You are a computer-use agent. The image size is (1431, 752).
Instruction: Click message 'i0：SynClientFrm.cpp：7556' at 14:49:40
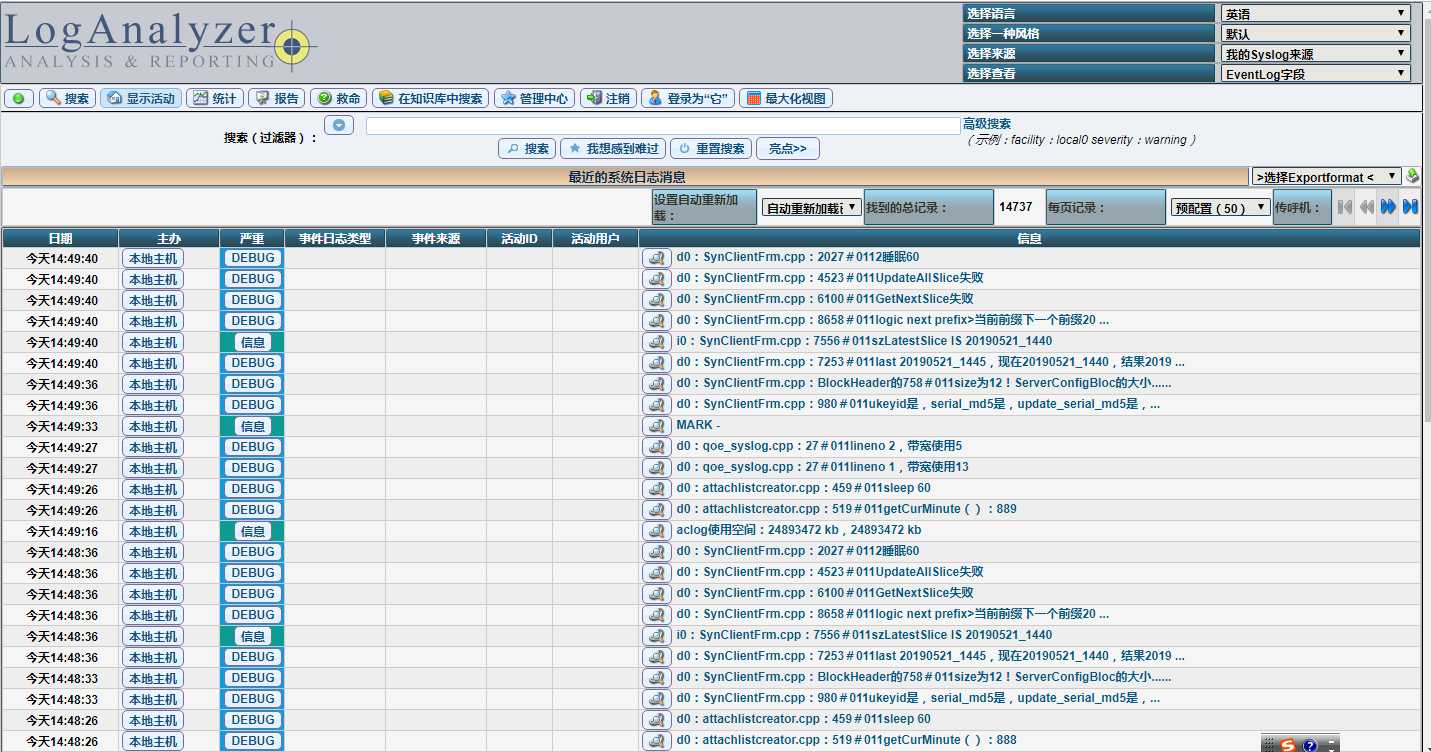pos(864,341)
